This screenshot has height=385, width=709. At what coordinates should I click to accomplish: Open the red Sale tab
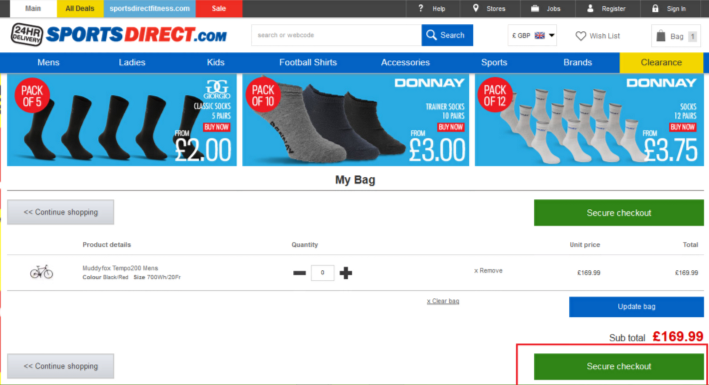click(219, 8)
